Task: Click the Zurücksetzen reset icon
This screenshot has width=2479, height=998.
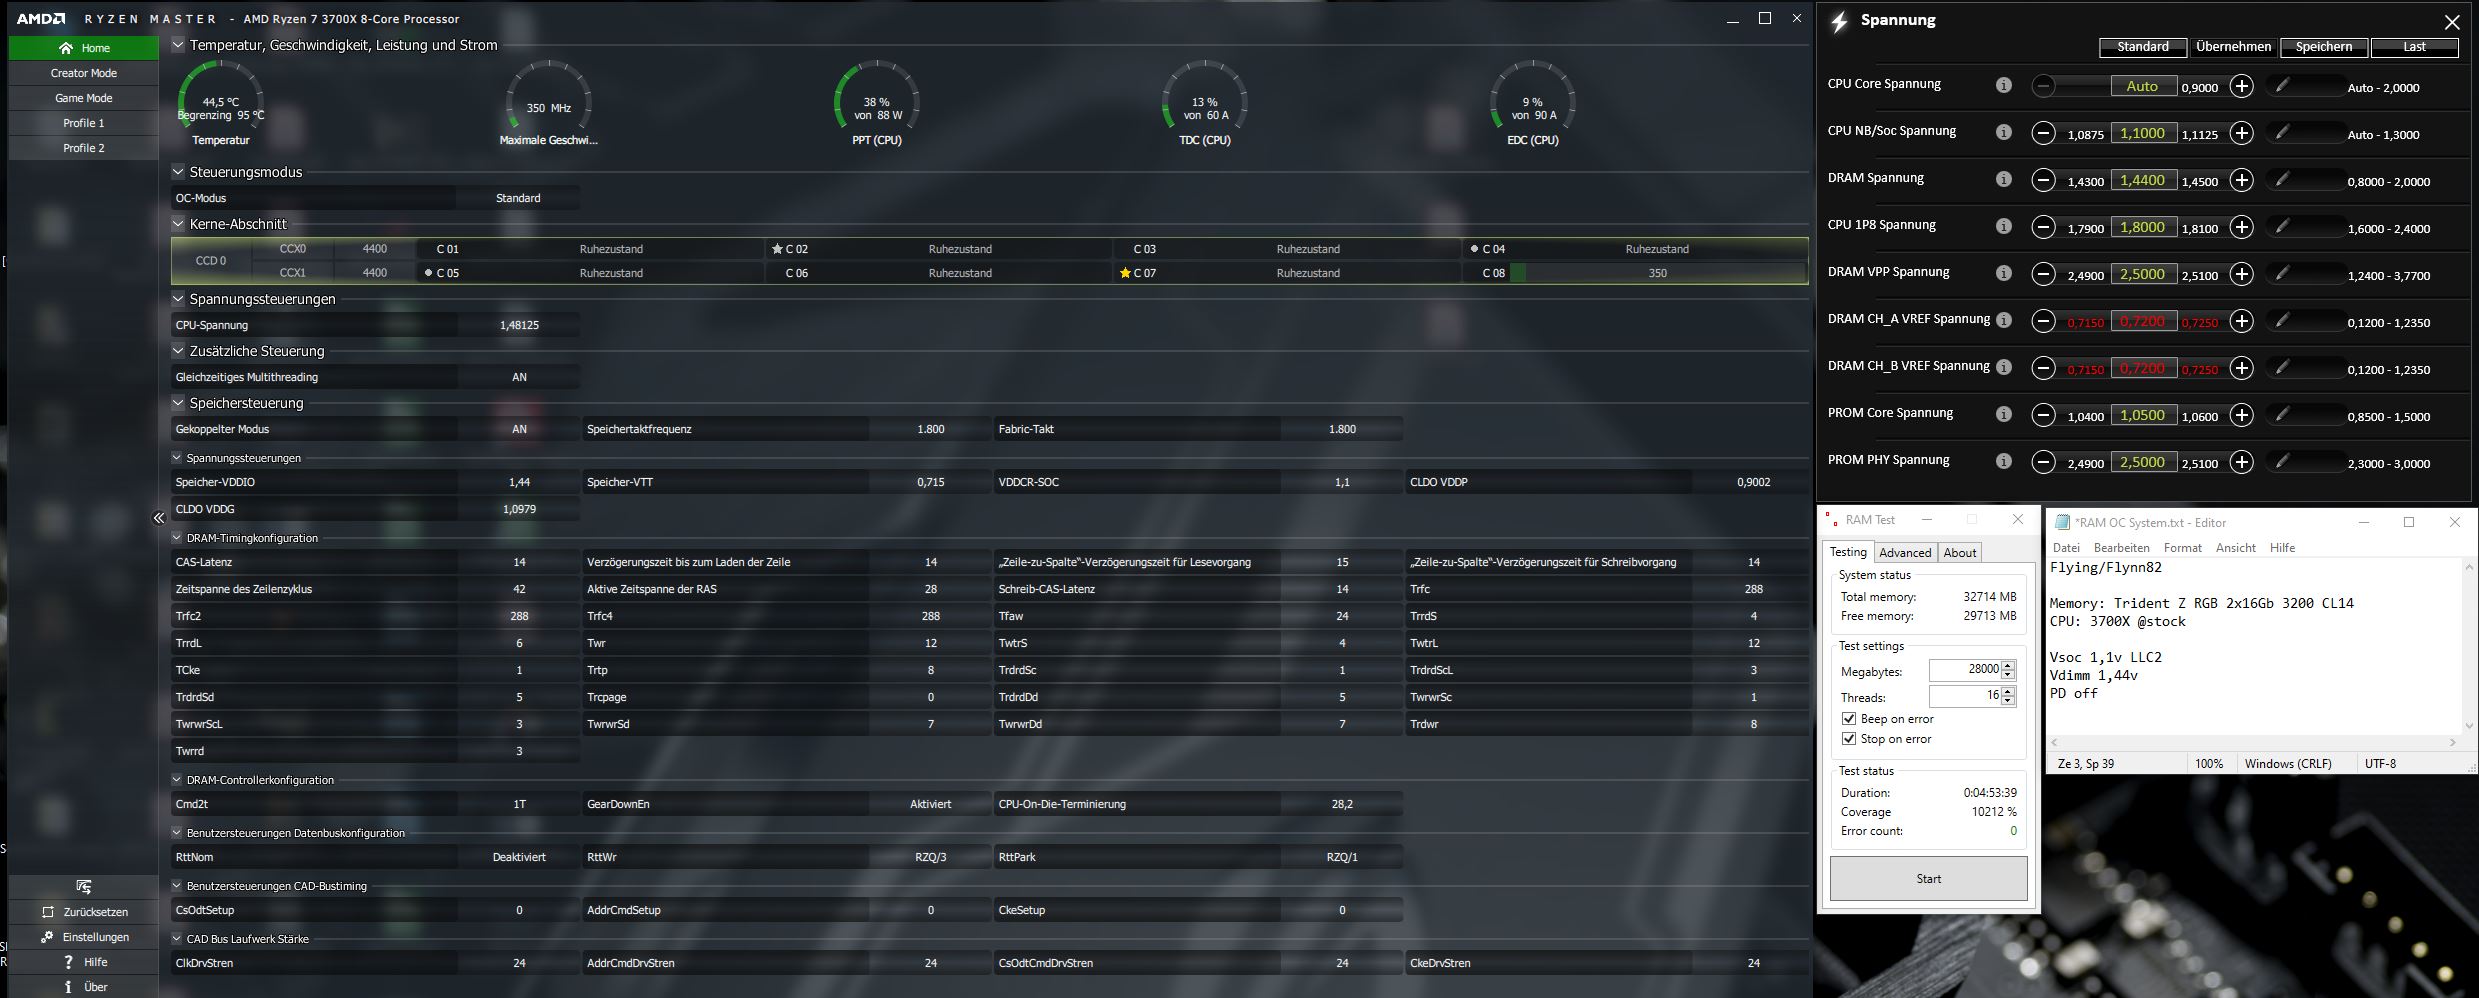Action: point(46,912)
